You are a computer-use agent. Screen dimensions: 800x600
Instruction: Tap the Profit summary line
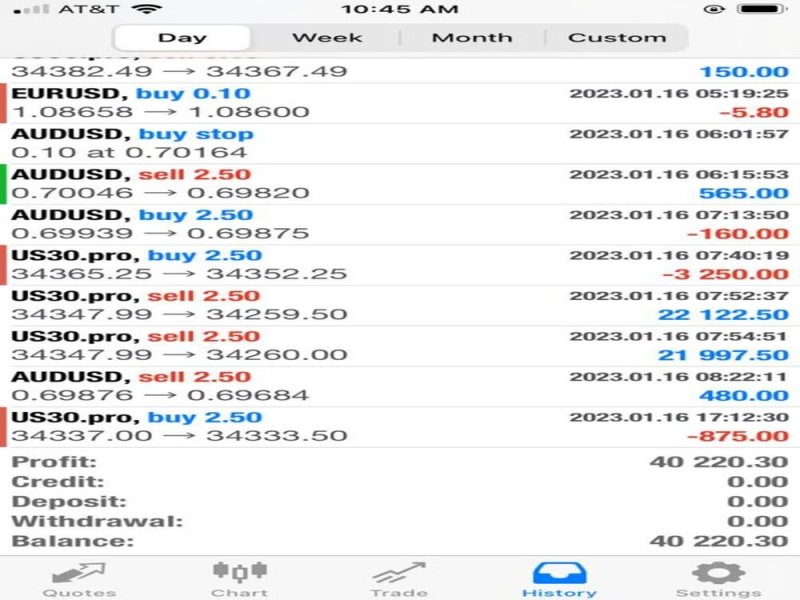pyautogui.click(x=400, y=462)
